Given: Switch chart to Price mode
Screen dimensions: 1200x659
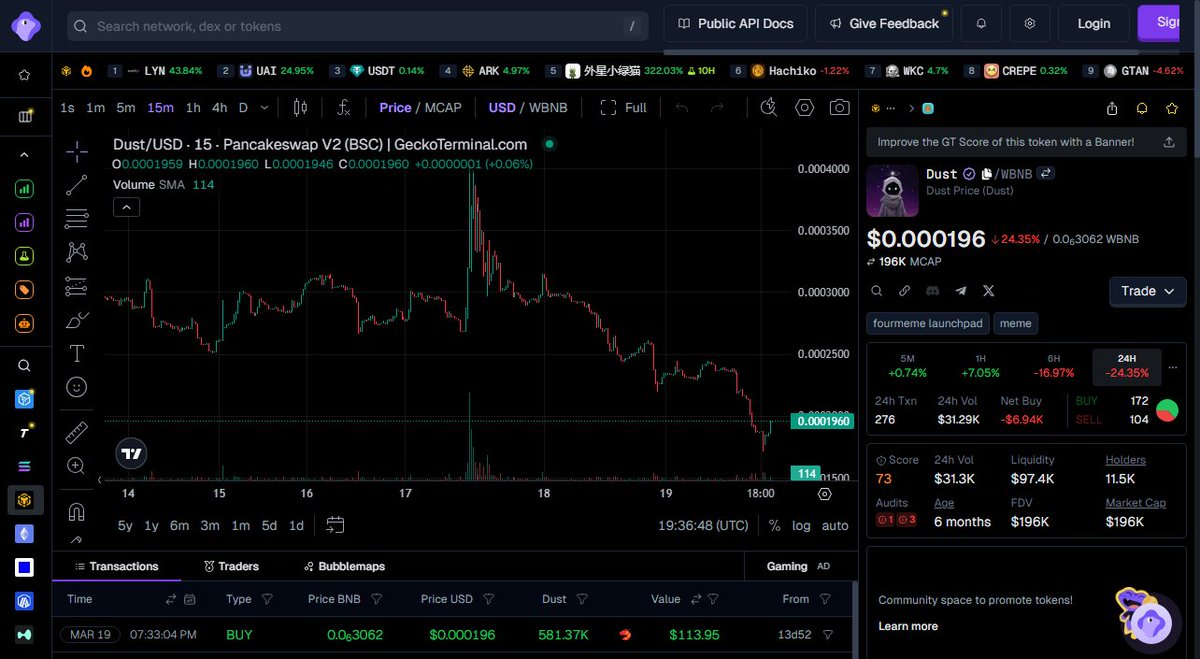Looking at the screenshot, I should pyautogui.click(x=395, y=107).
